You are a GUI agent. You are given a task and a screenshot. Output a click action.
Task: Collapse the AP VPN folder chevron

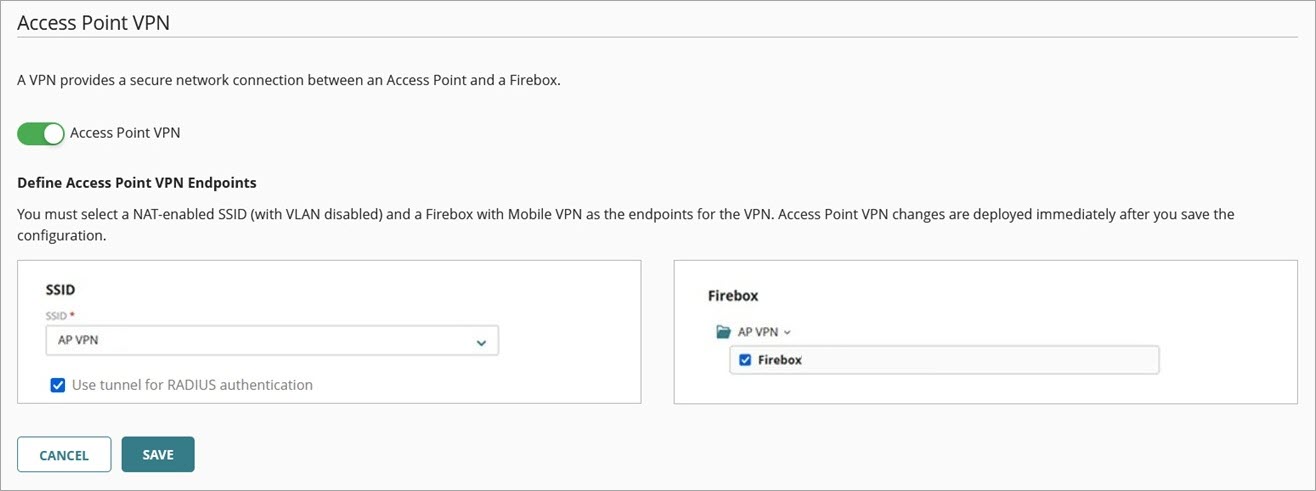click(x=788, y=332)
